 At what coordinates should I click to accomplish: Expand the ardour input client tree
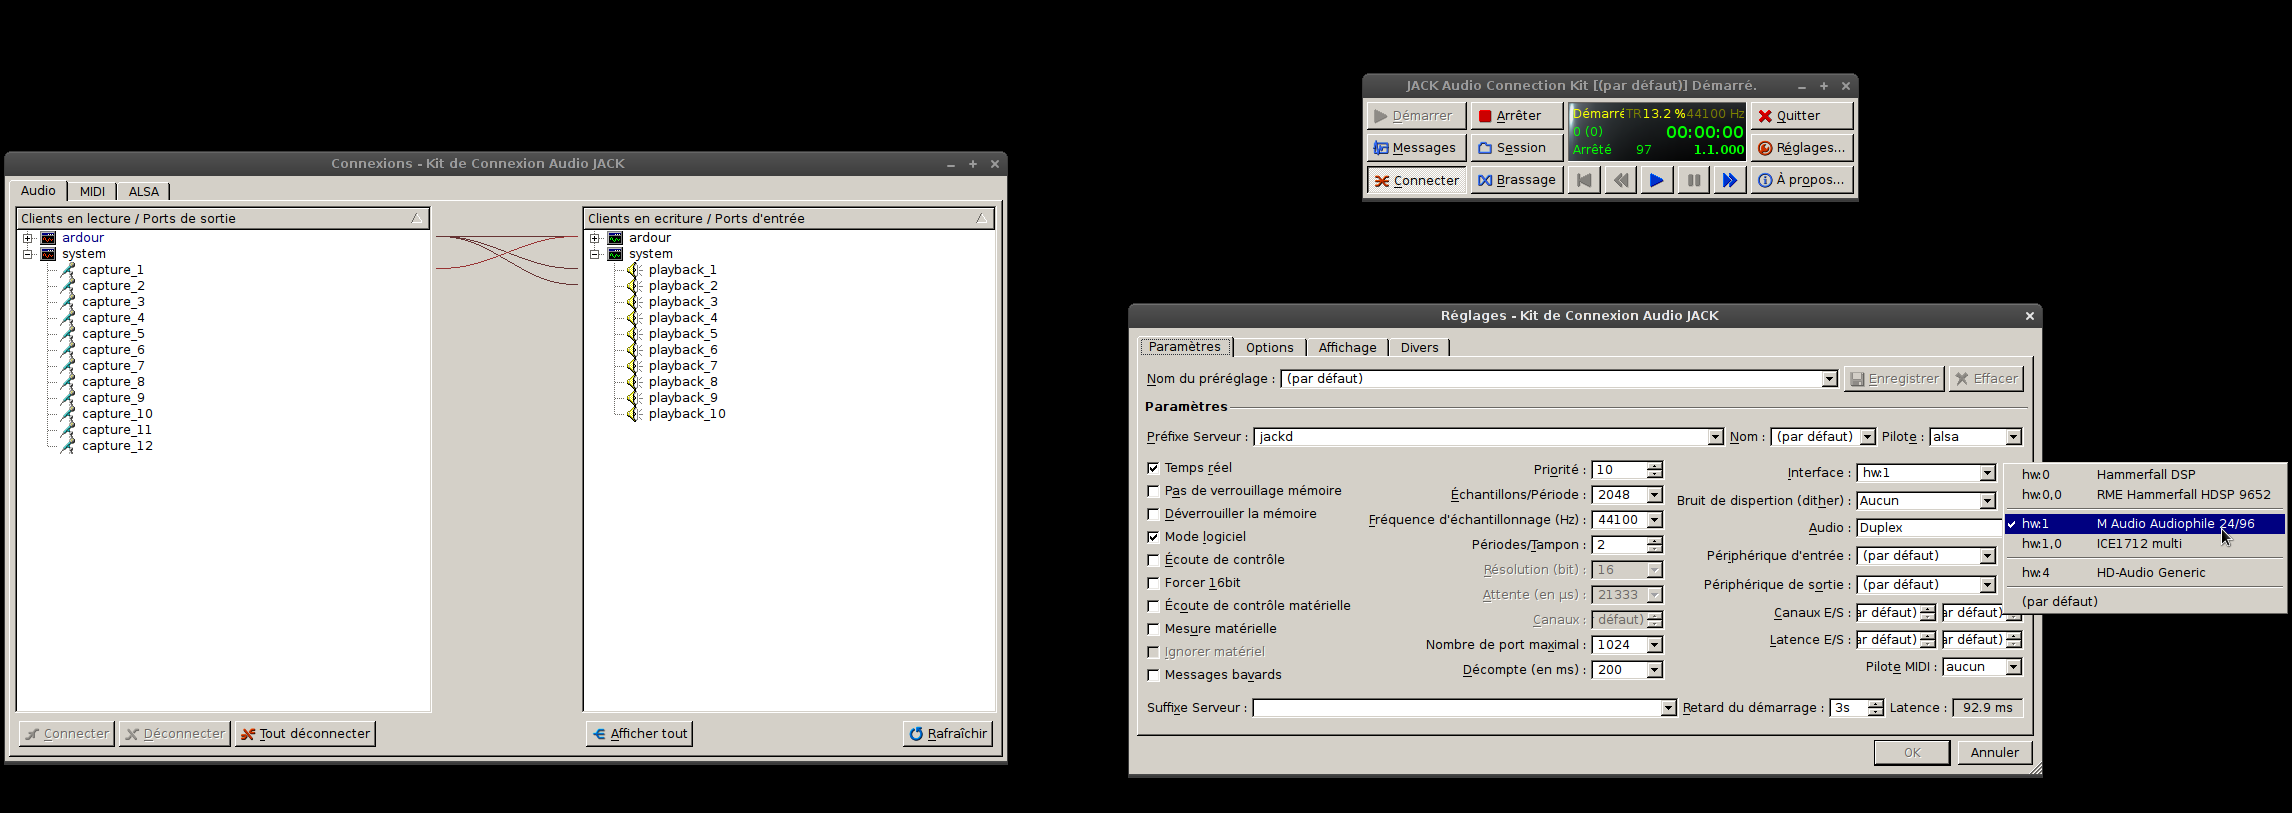tap(595, 238)
